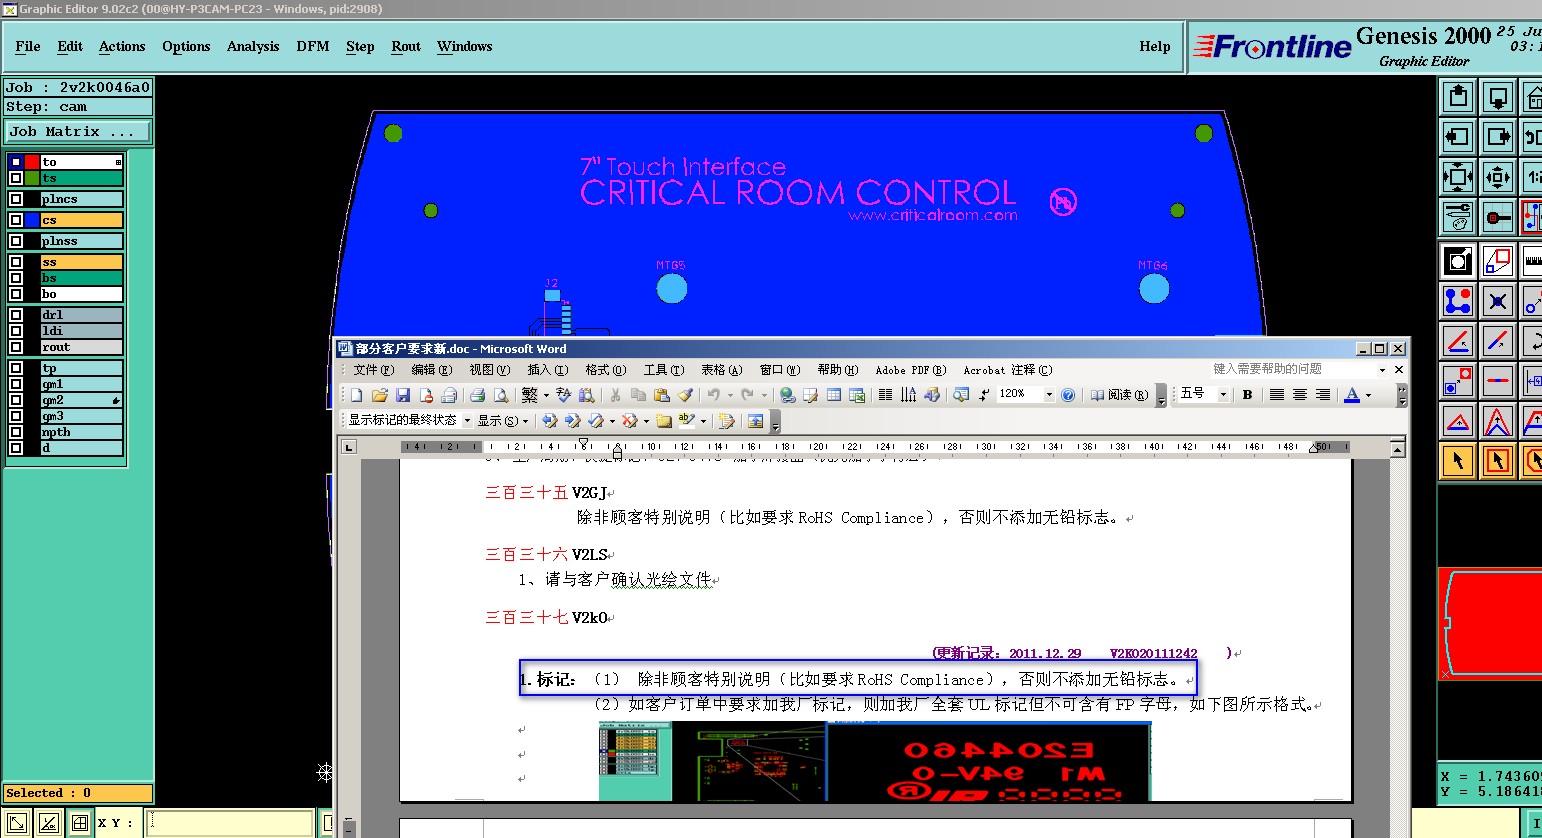Viewport: 1542px width, 838px height.
Task: Expand the Word standard toolbar options arrow
Action: tap(1161, 395)
